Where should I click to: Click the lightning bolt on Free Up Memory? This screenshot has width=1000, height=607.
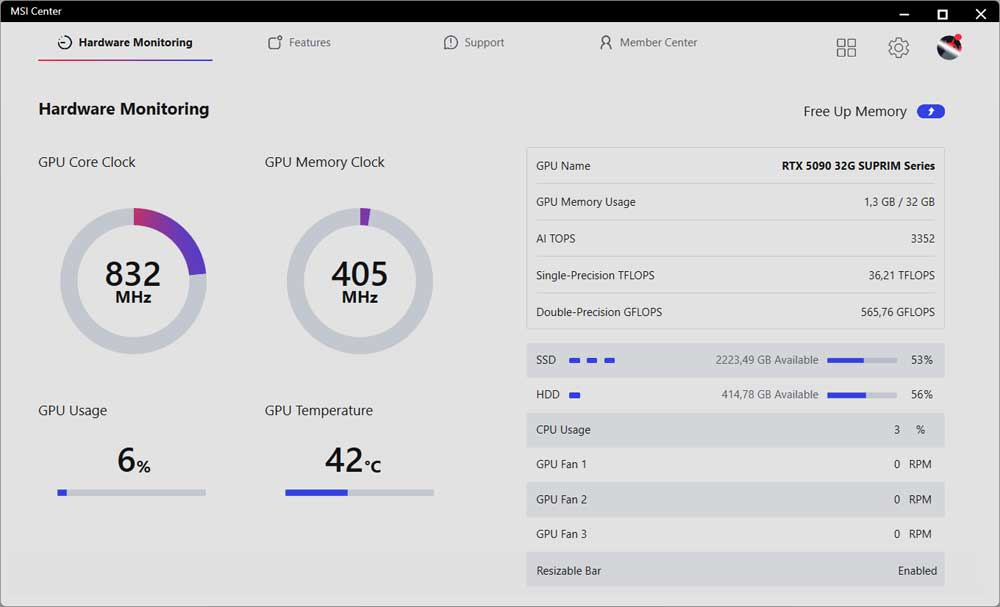[x=931, y=111]
